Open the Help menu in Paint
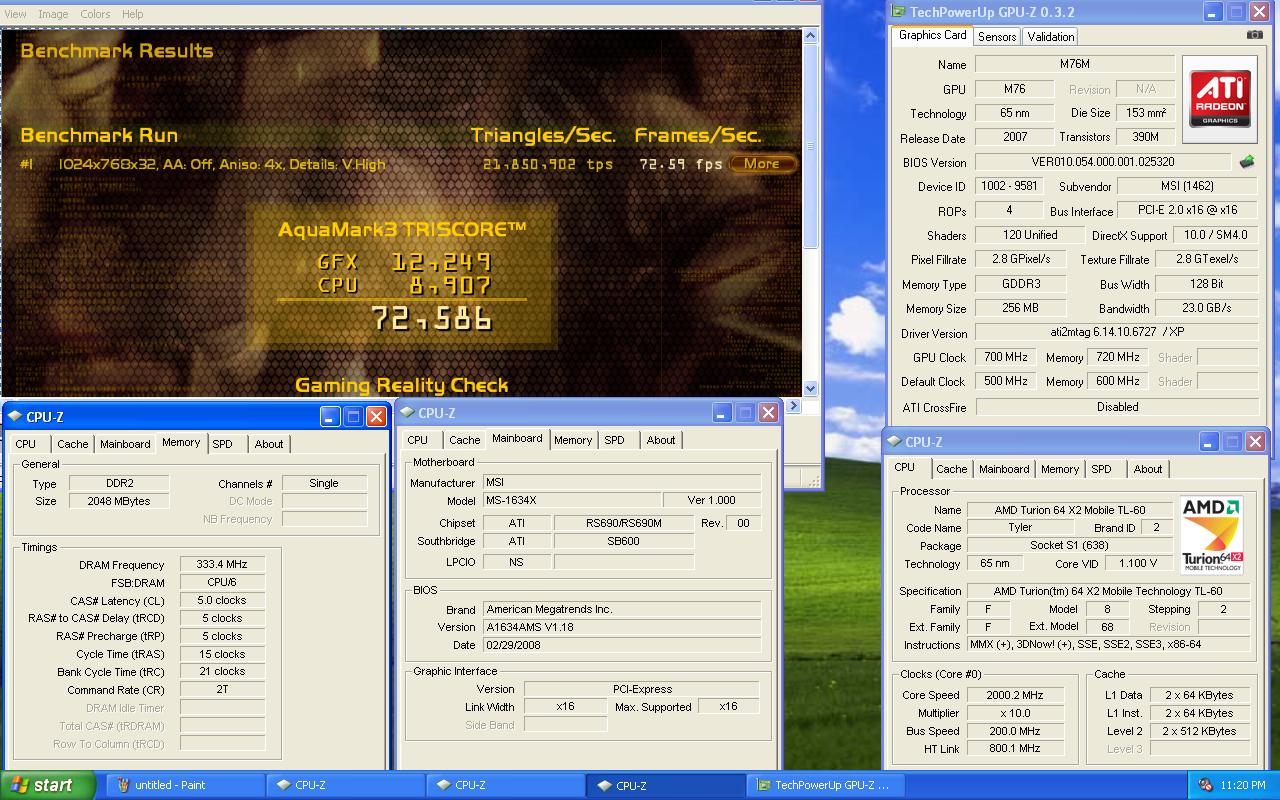This screenshot has height=800, width=1280. point(132,14)
